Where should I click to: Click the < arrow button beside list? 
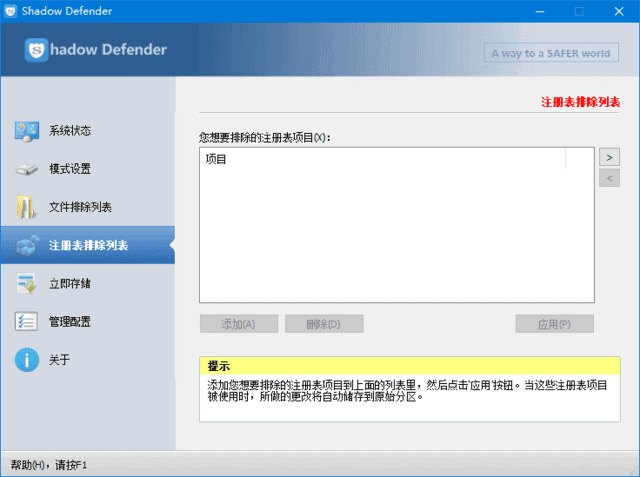tap(608, 178)
